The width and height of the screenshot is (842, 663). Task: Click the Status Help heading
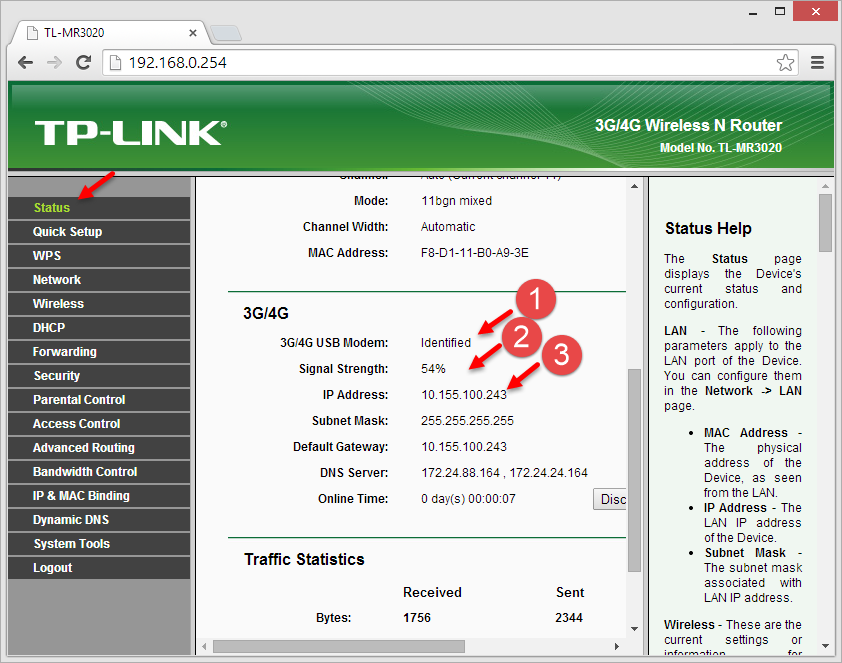pyautogui.click(x=708, y=229)
